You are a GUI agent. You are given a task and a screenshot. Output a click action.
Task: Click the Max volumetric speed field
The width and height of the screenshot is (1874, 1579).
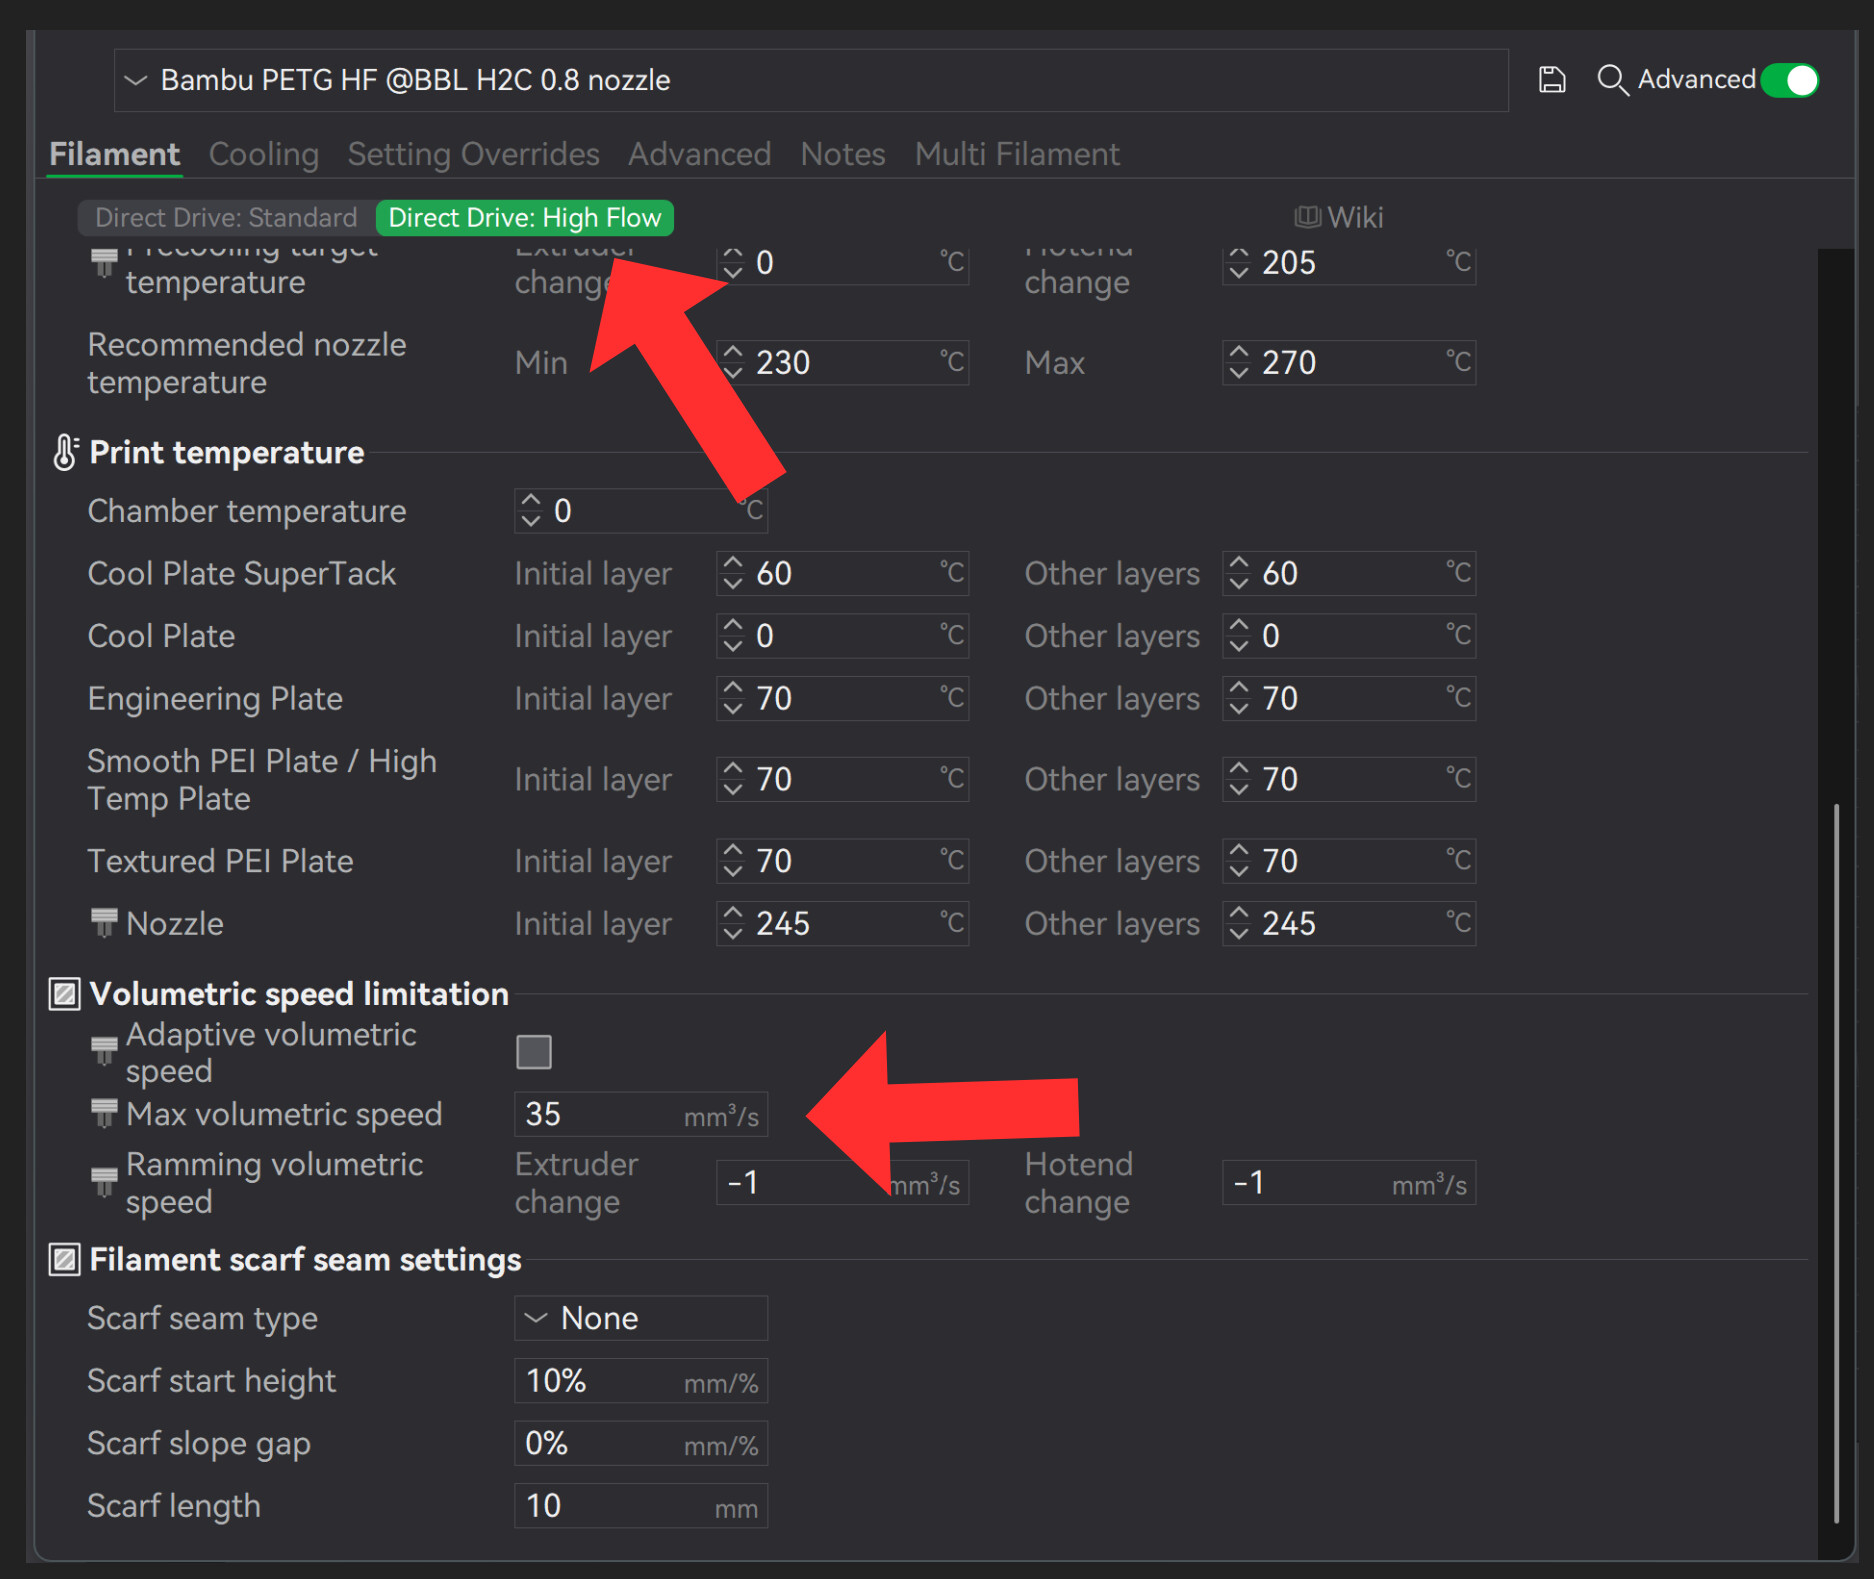pos(641,1114)
